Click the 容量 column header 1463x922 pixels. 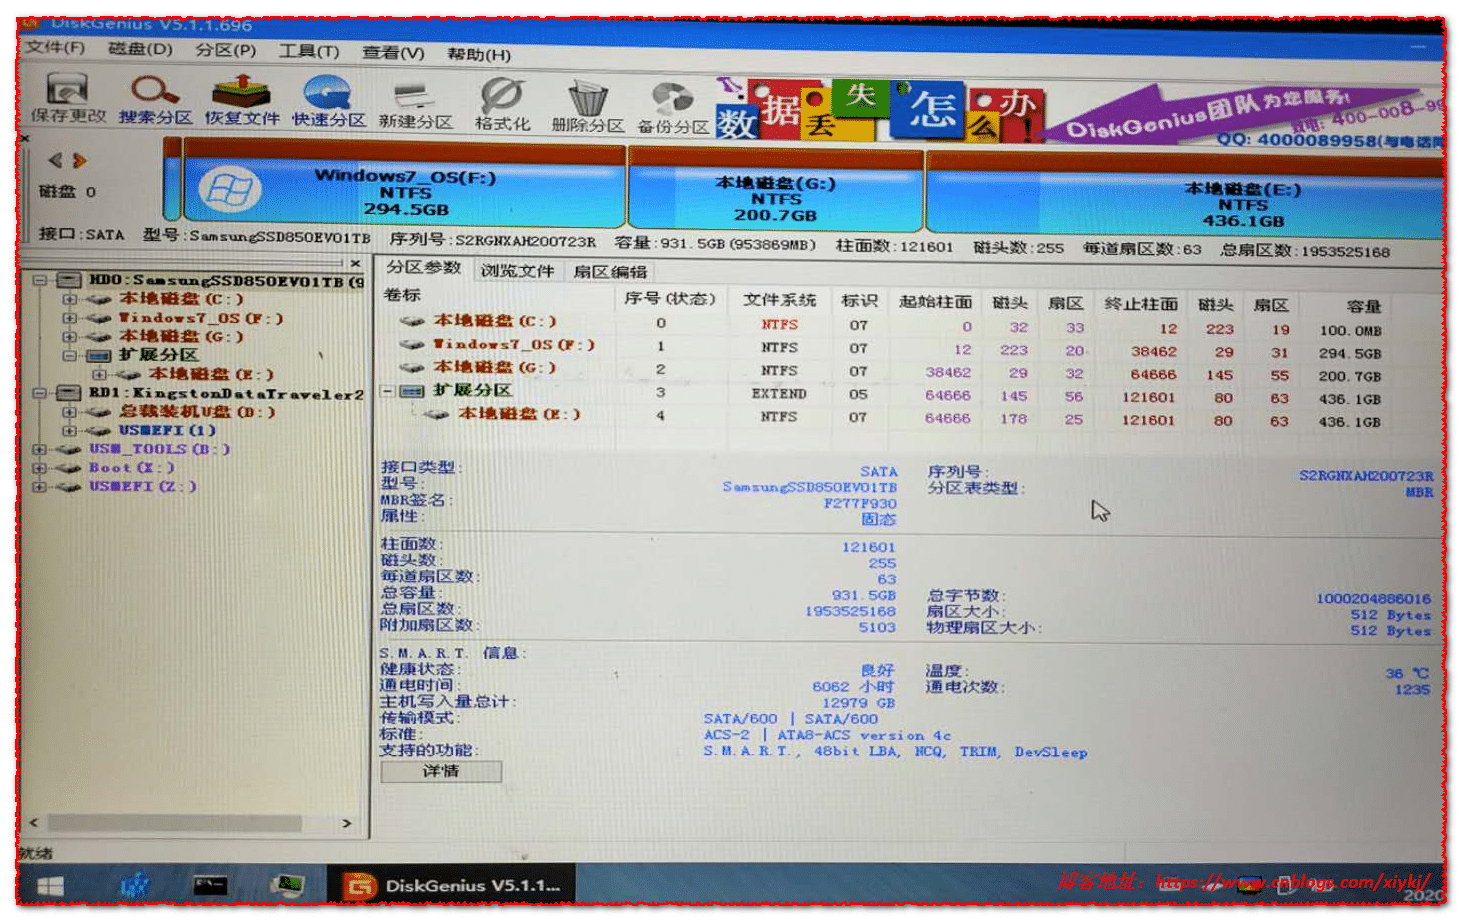coord(1363,307)
